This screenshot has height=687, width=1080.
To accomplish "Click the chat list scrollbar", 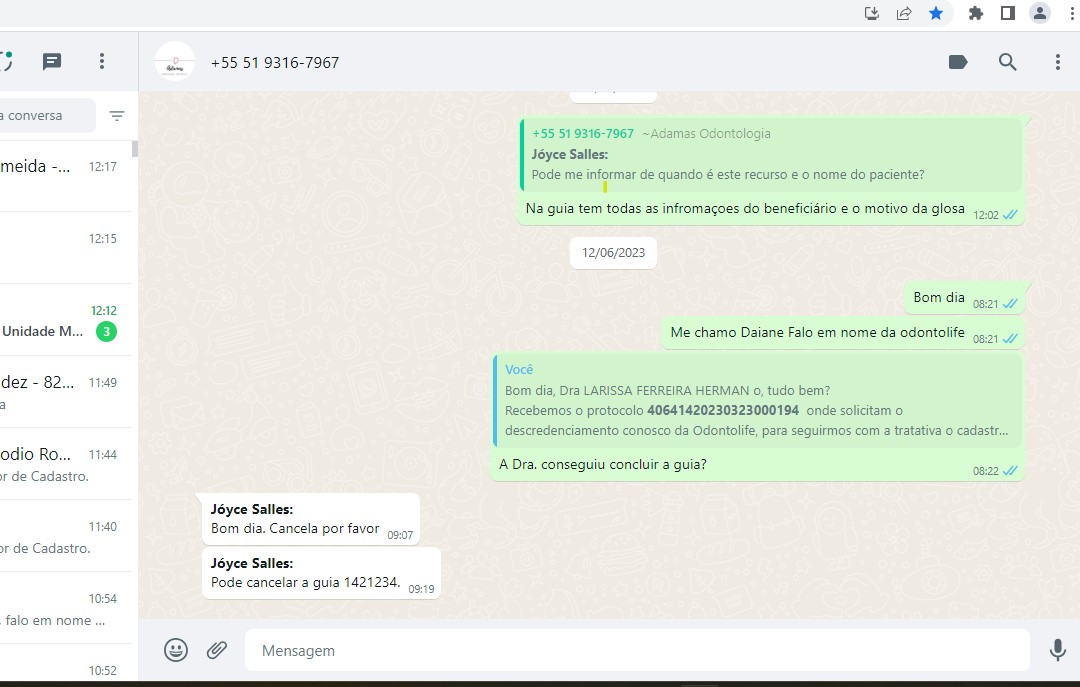I will pos(135,148).
